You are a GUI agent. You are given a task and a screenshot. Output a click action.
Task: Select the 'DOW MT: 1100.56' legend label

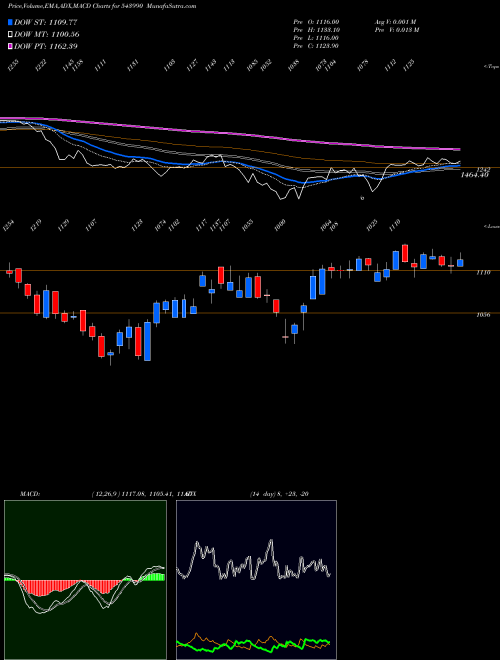[x=47, y=34]
